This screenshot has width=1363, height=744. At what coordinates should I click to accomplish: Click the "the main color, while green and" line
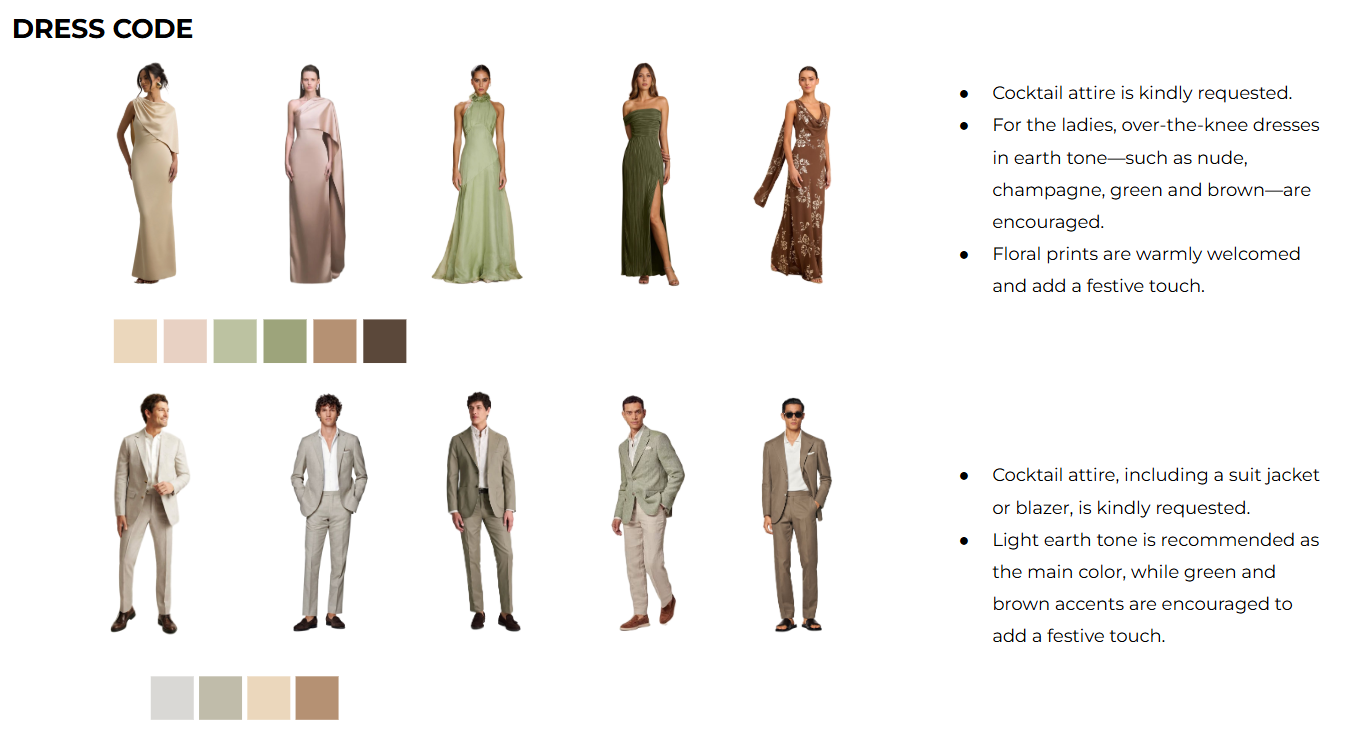(x=1134, y=572)
